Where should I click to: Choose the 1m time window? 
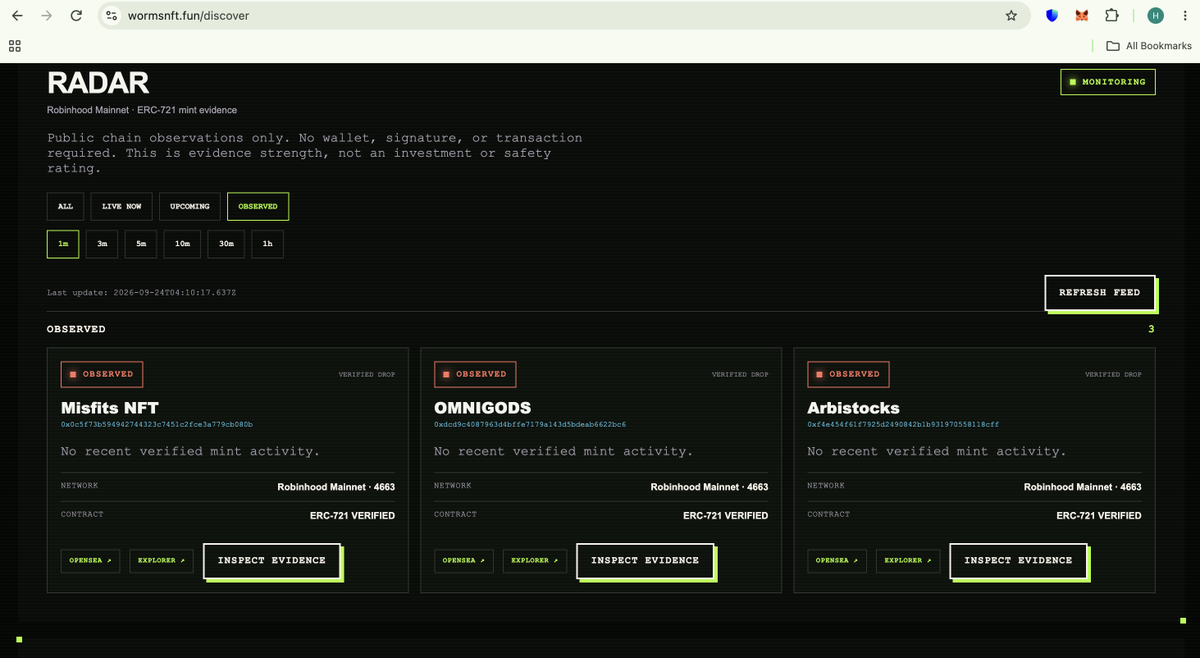click(x=63, y=244)
